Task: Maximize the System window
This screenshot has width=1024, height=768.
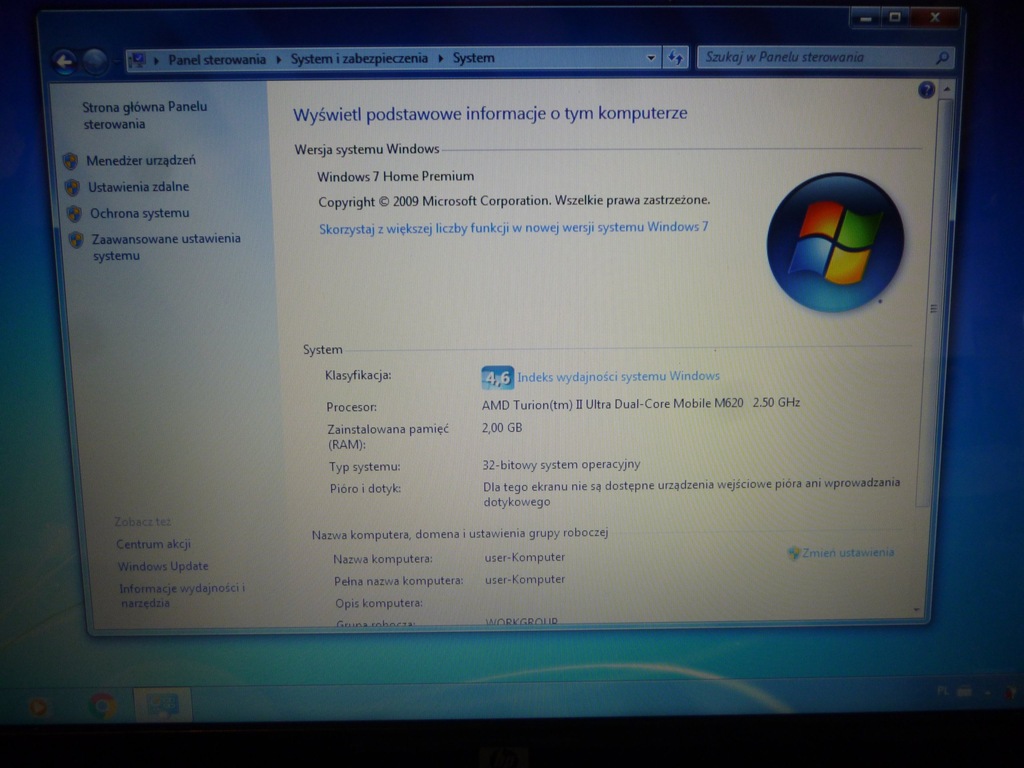Action: [x=895, y=18]
